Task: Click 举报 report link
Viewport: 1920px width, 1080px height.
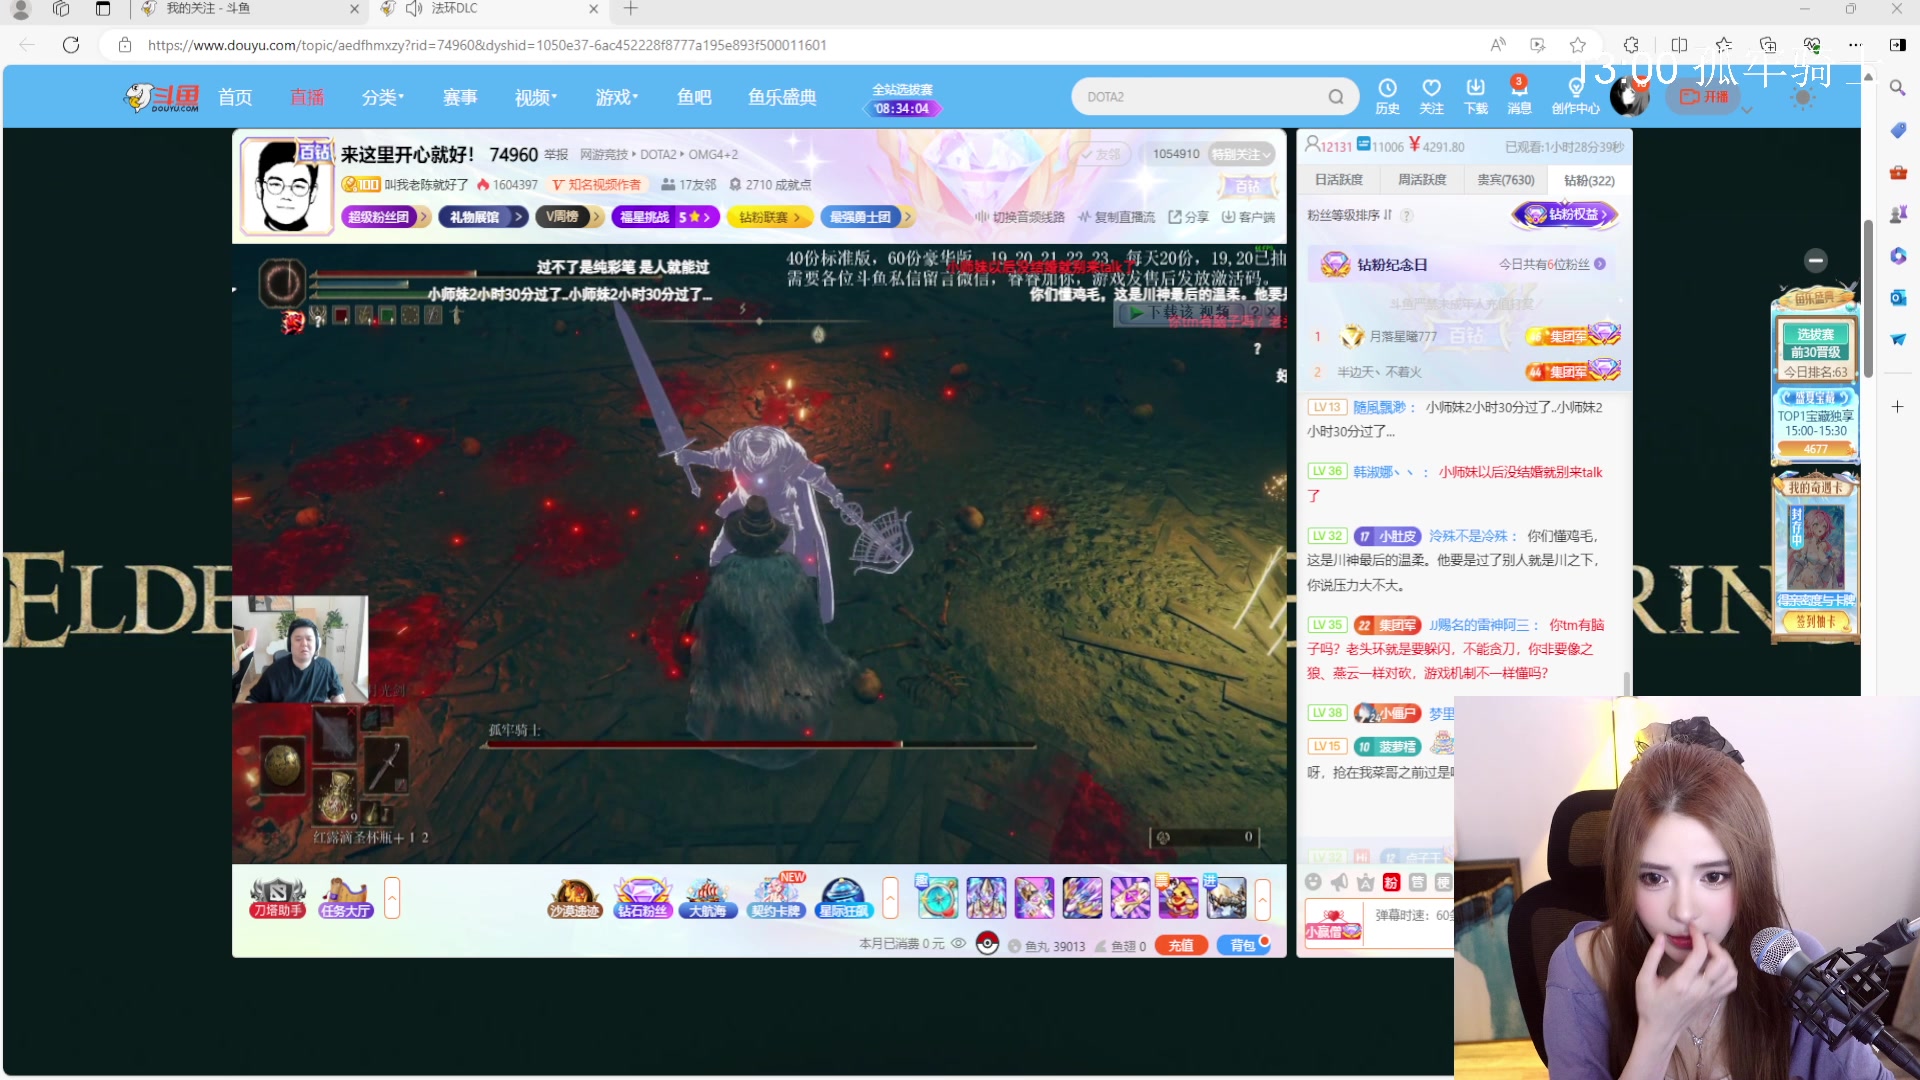Action: (x=555, y=154)
